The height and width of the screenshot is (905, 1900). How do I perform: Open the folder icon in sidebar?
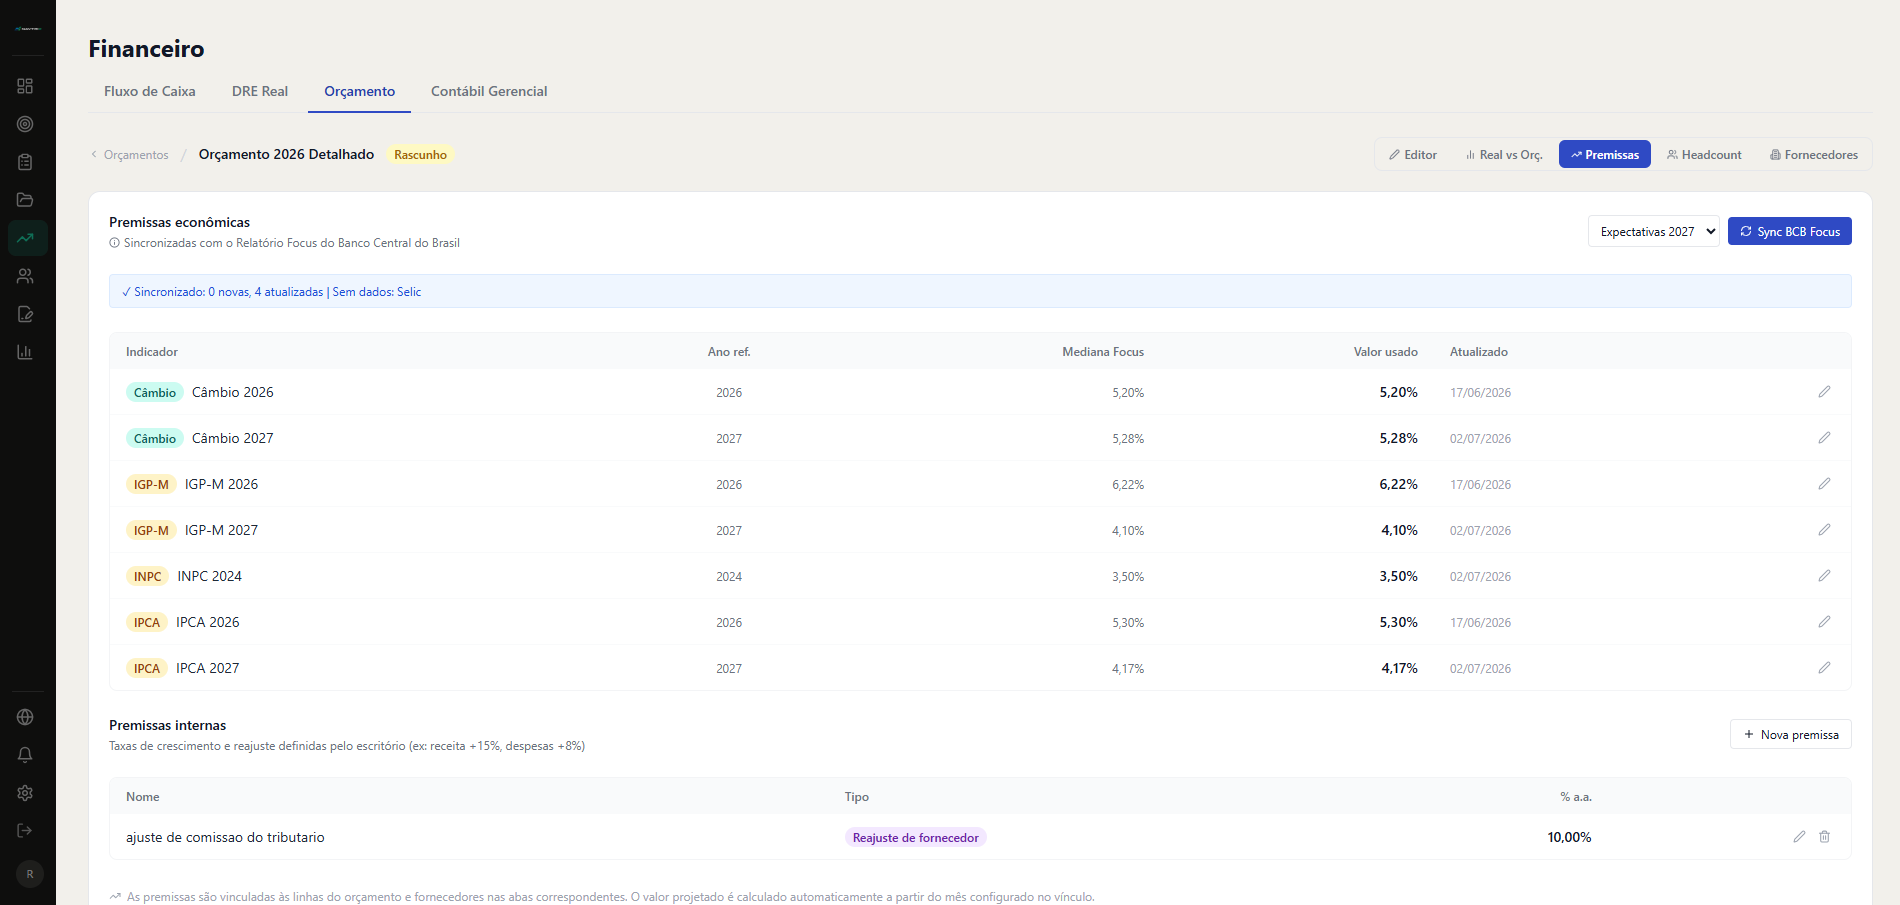click(x=25, y=200)
